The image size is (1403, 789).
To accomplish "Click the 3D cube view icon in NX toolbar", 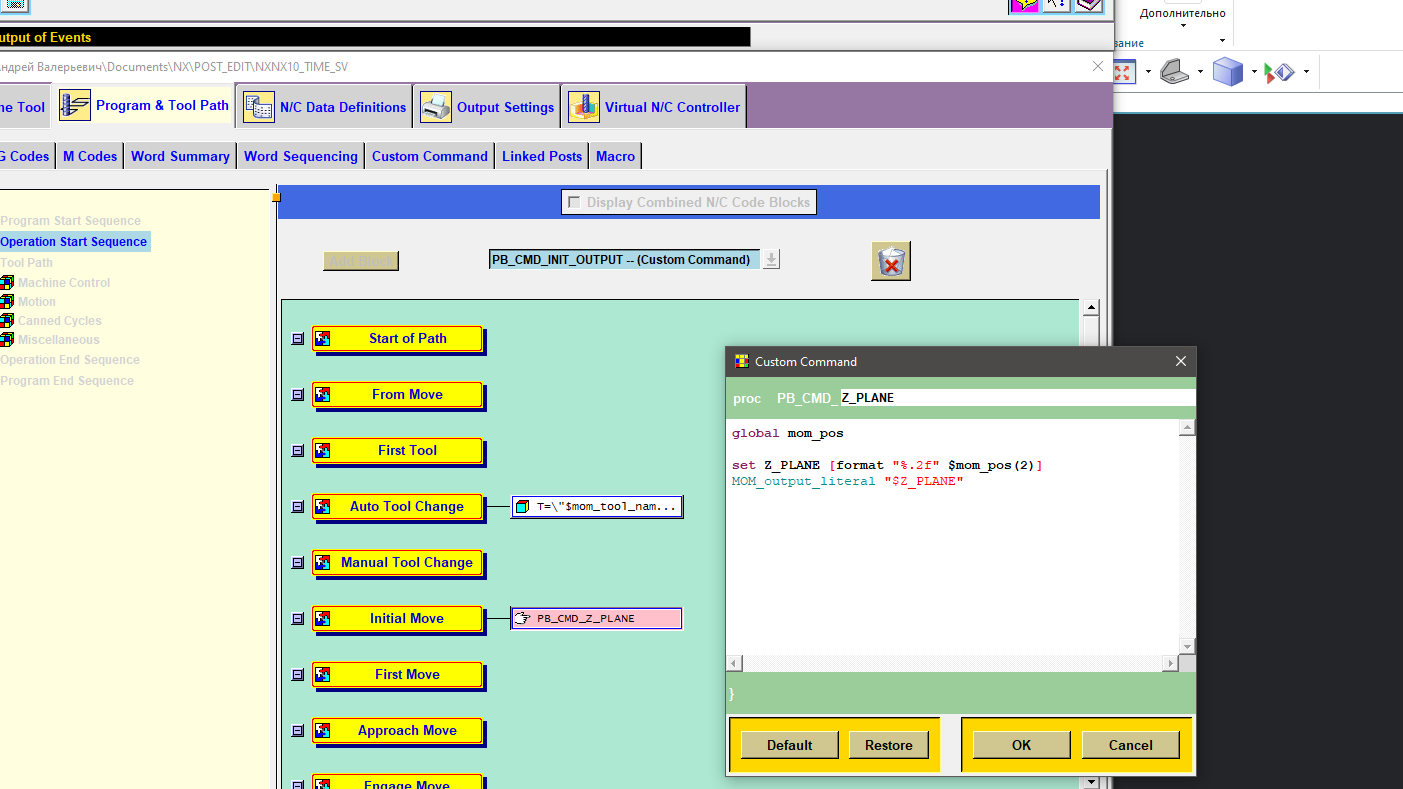I will (1227, 72).
